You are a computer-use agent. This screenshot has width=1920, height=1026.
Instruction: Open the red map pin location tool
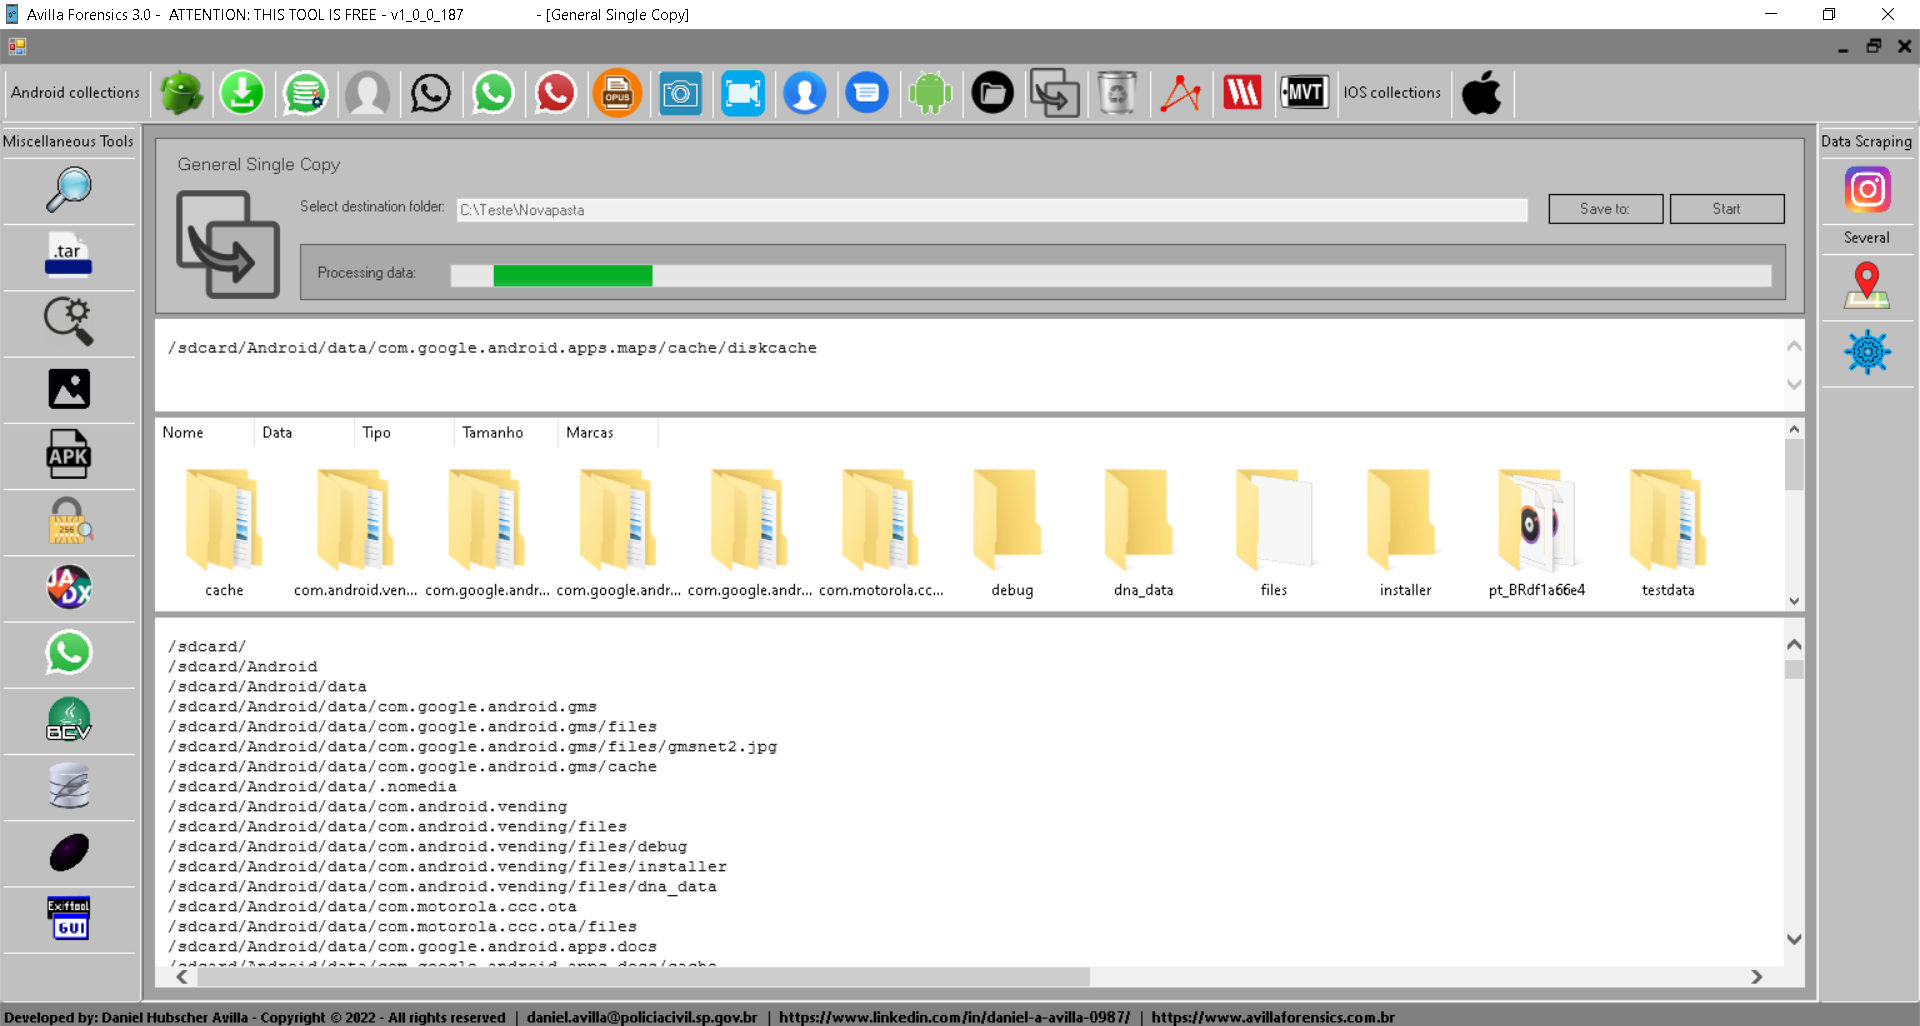1867,285
